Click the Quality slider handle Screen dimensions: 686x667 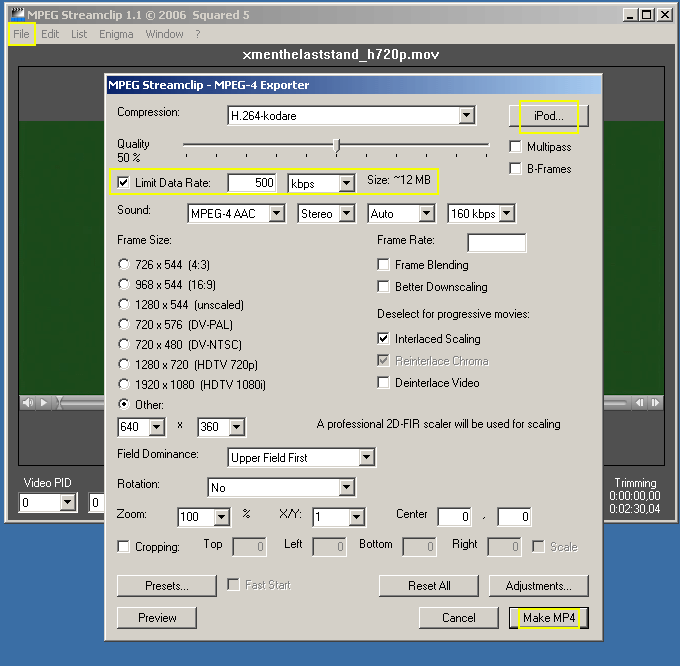tap(336, 146)
